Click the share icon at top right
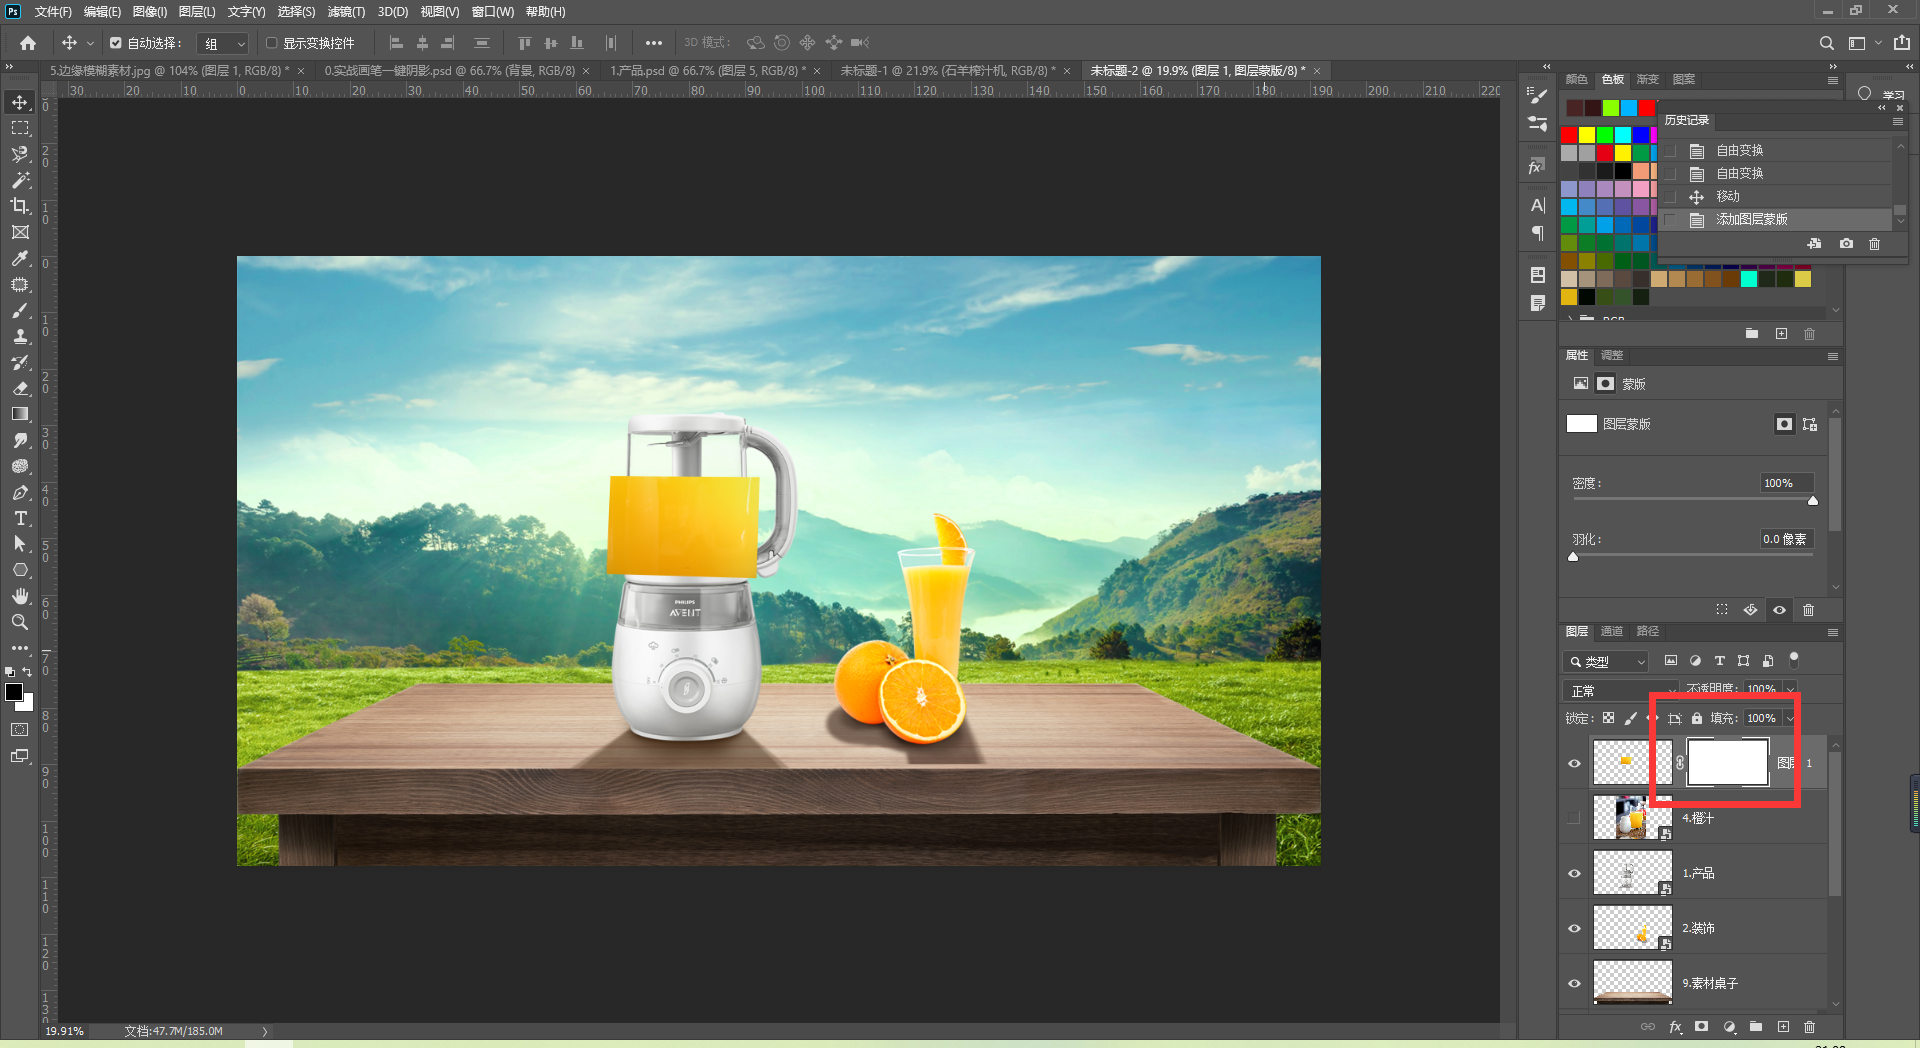The width and height of the screenshot is (1920, 1048). point(1902,43)
